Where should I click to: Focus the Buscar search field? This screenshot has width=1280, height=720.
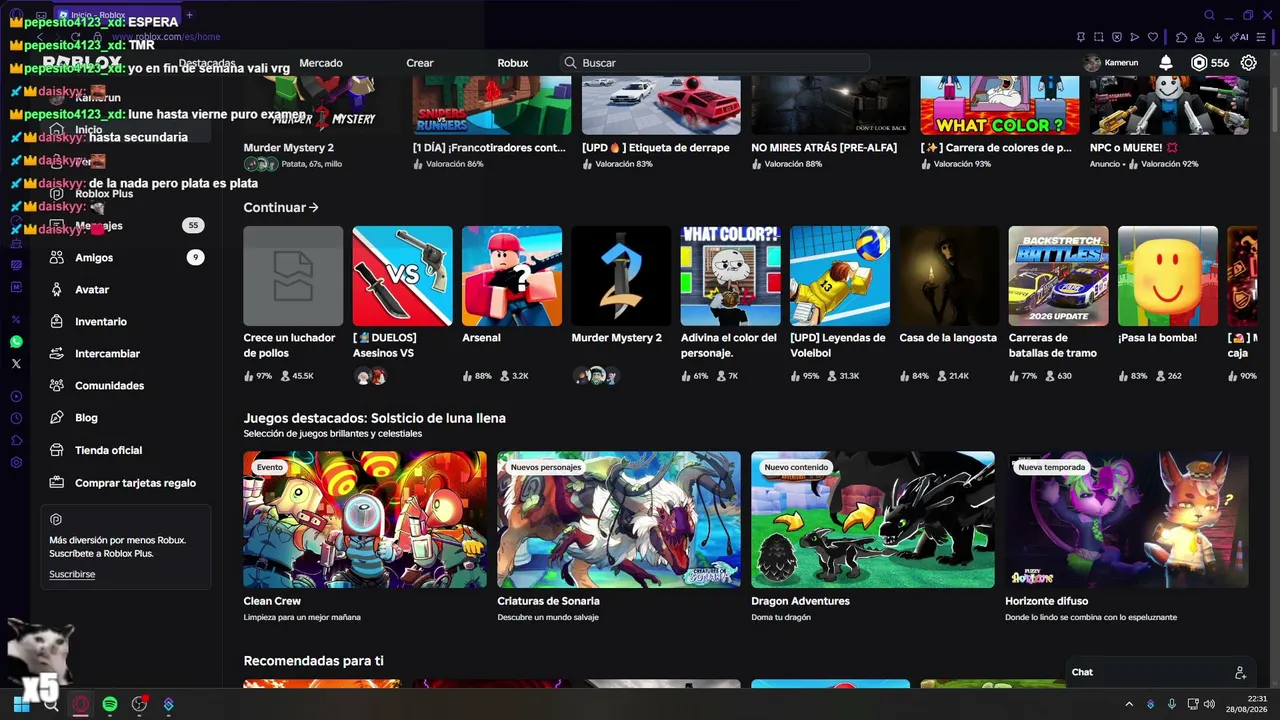click(x=714, y=63)
